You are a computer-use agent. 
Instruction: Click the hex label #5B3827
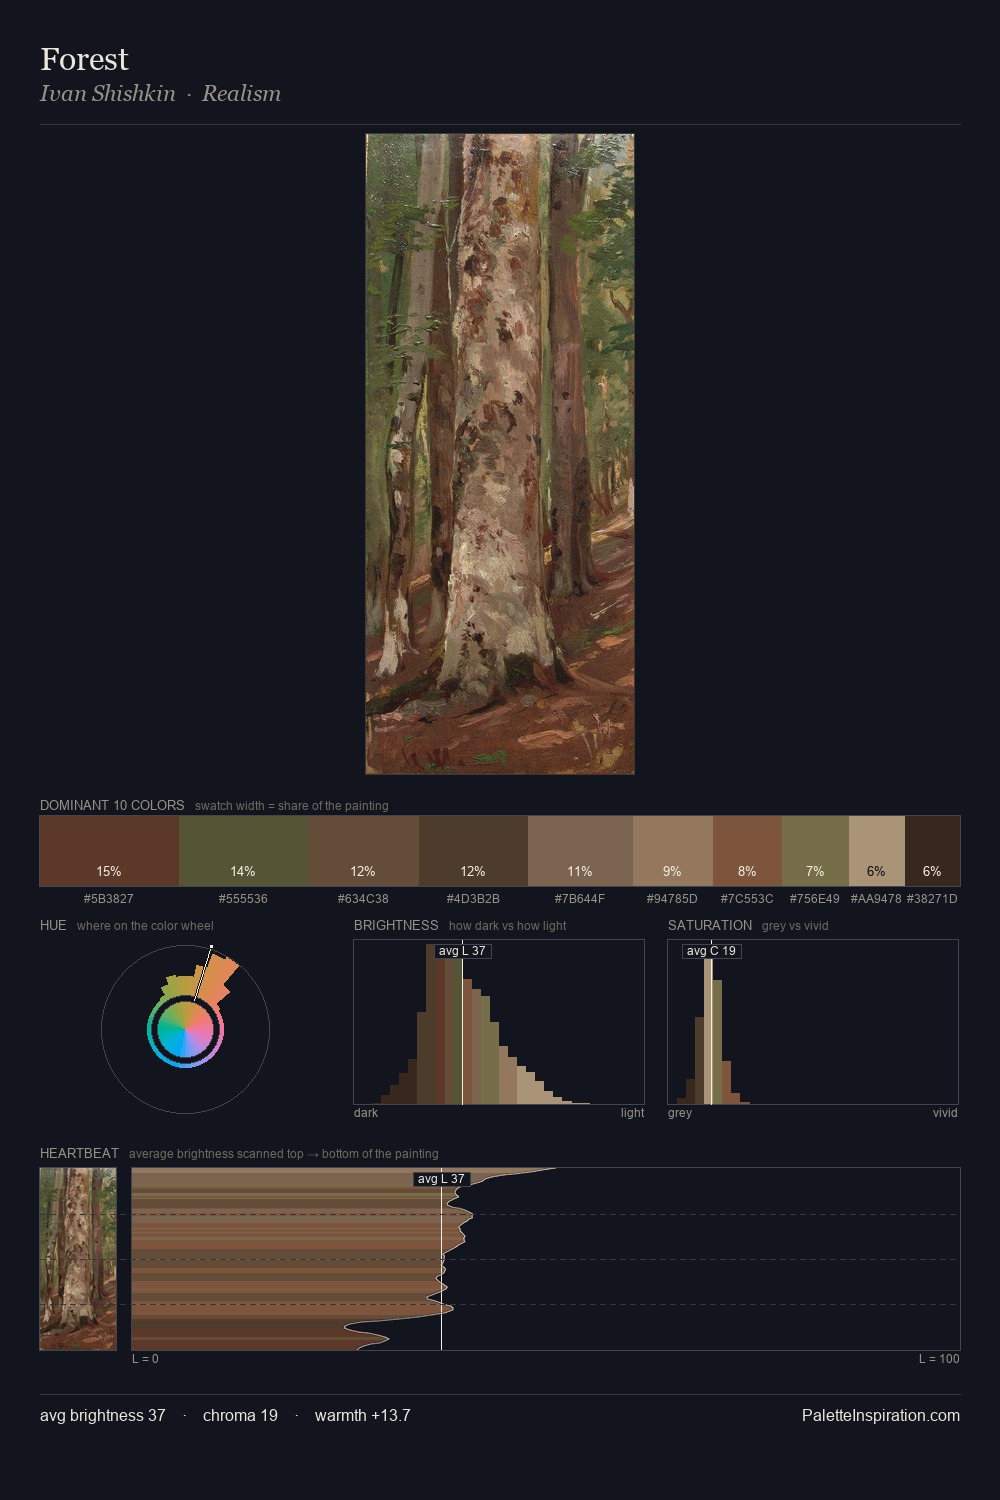109,899
